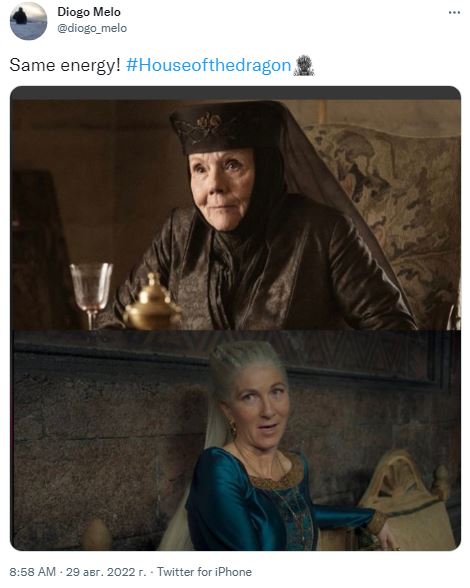Screen dimensions: 470x588
Task: Click the date 29 авг. 2022 г.
Action: point(106,572)
